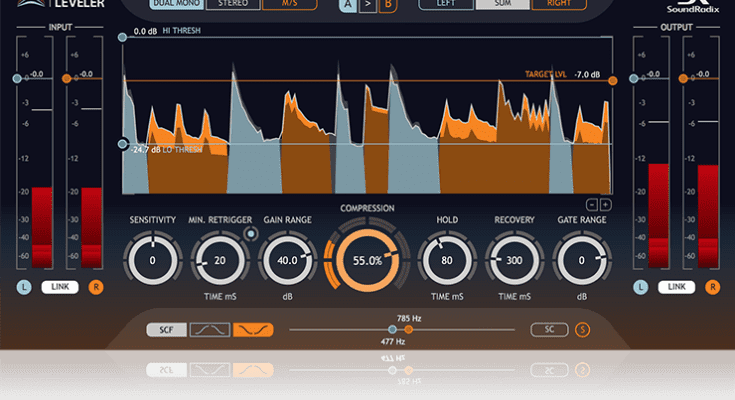
Task: Click the SC sidechain button
Action: pyautogui.click(x=549, y=329)
